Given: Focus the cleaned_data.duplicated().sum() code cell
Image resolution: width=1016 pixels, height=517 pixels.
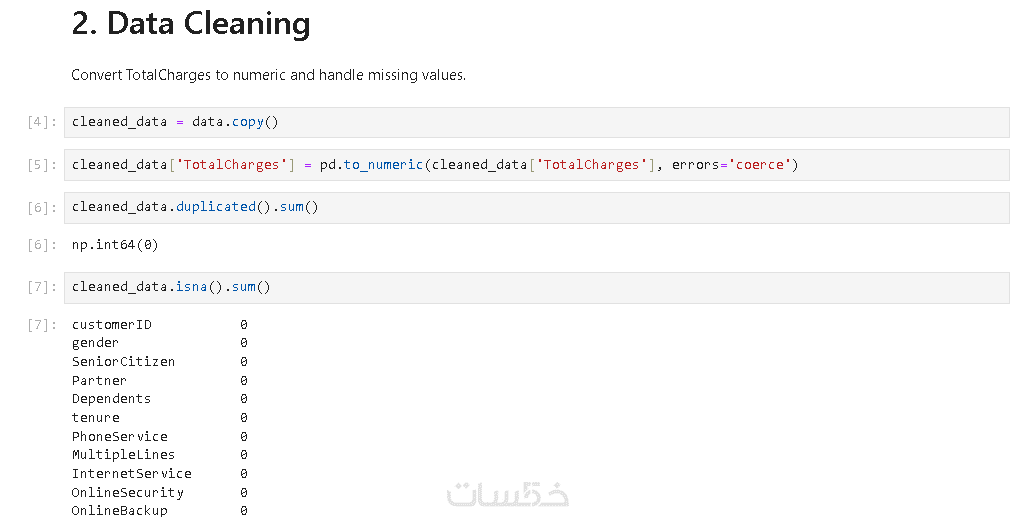Looking at the screenshot, I should (x=536, y=207).
